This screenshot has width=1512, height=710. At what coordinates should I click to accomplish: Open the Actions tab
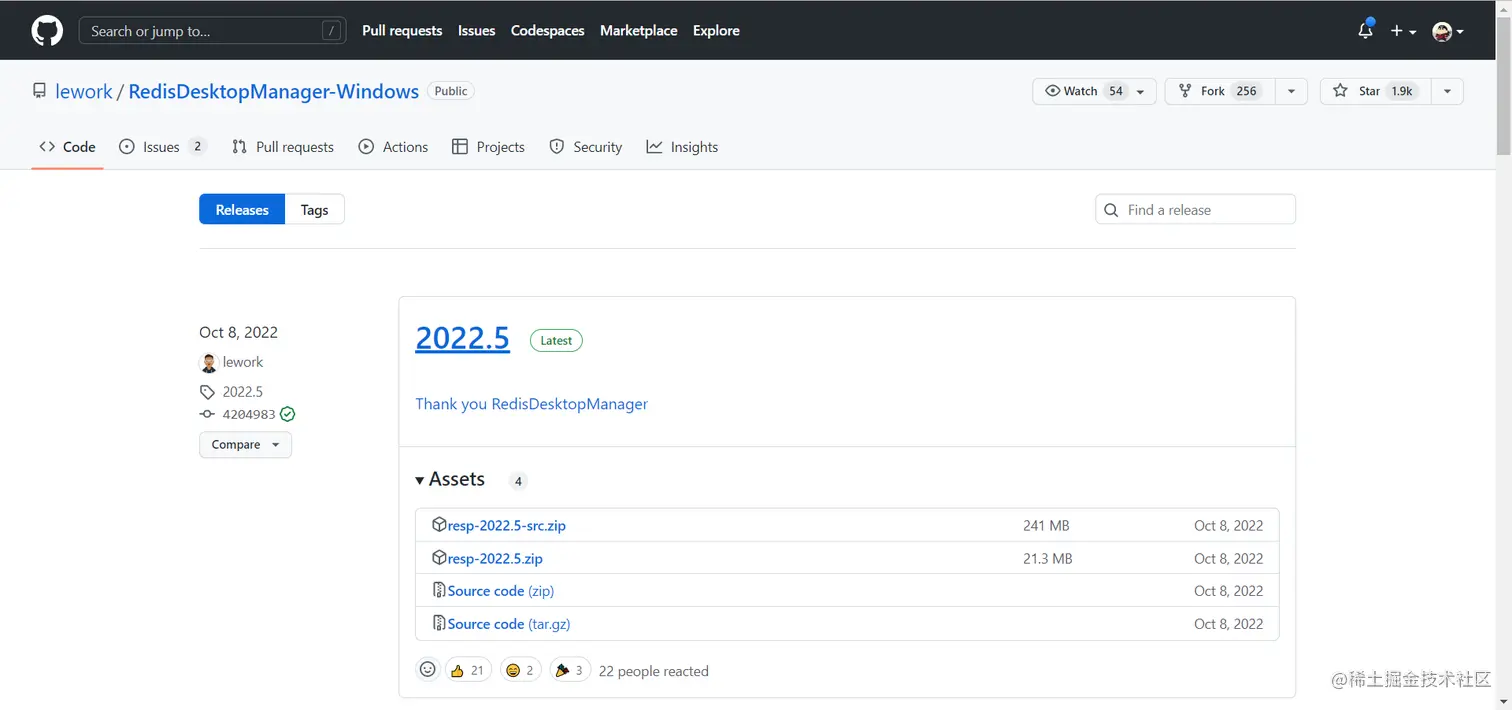coord(393,147)
